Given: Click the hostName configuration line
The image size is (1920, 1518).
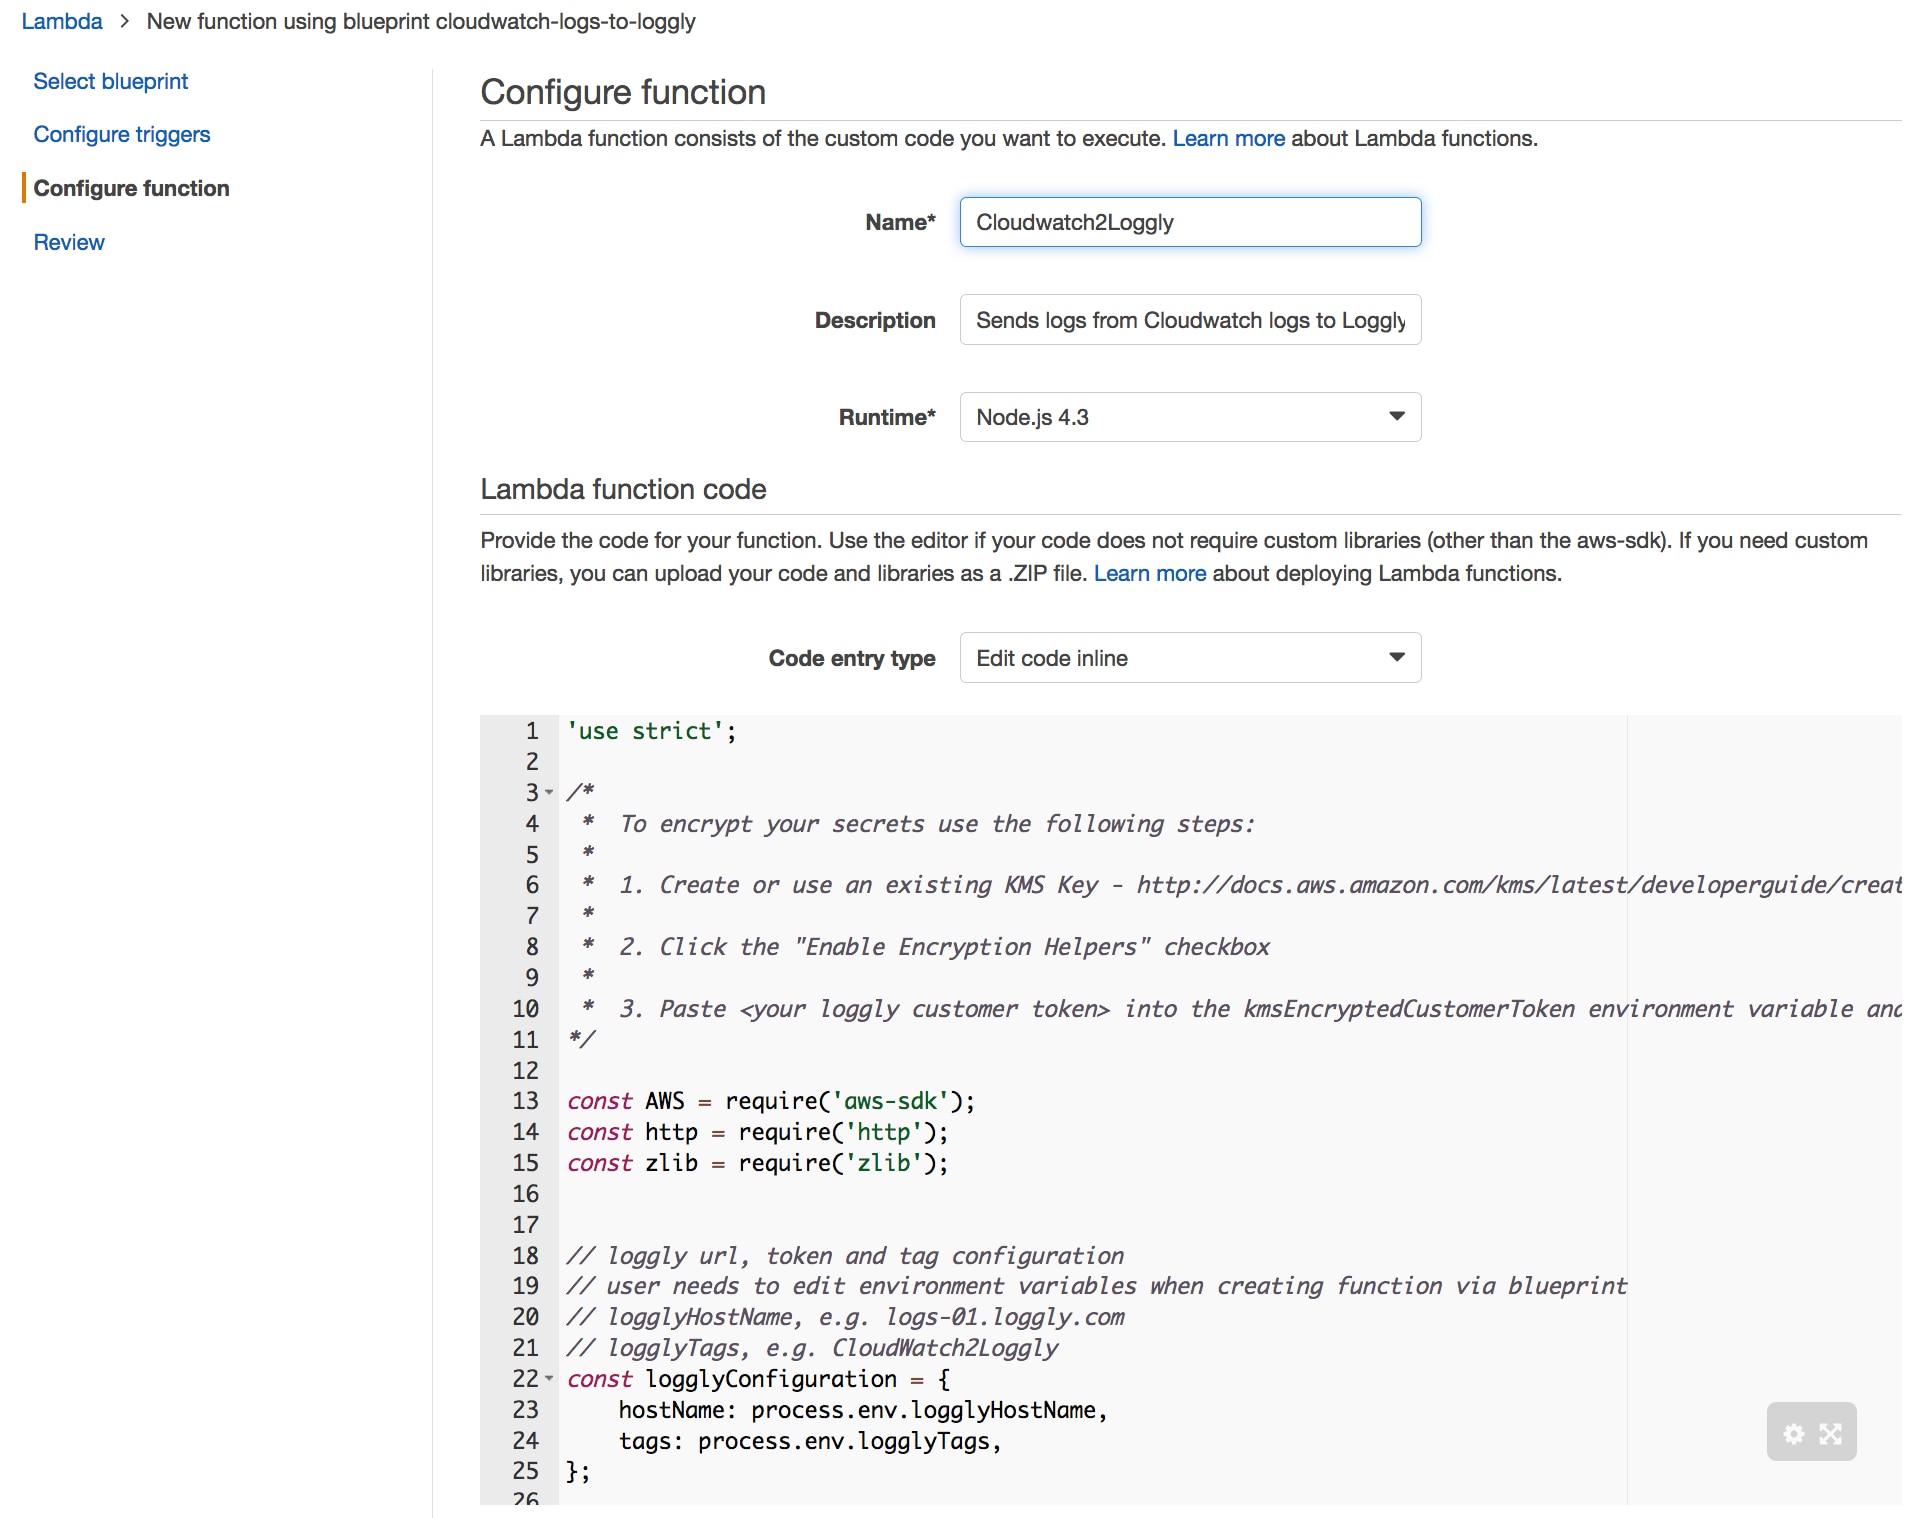Looking at the screenshot, I should [862, 1410].
